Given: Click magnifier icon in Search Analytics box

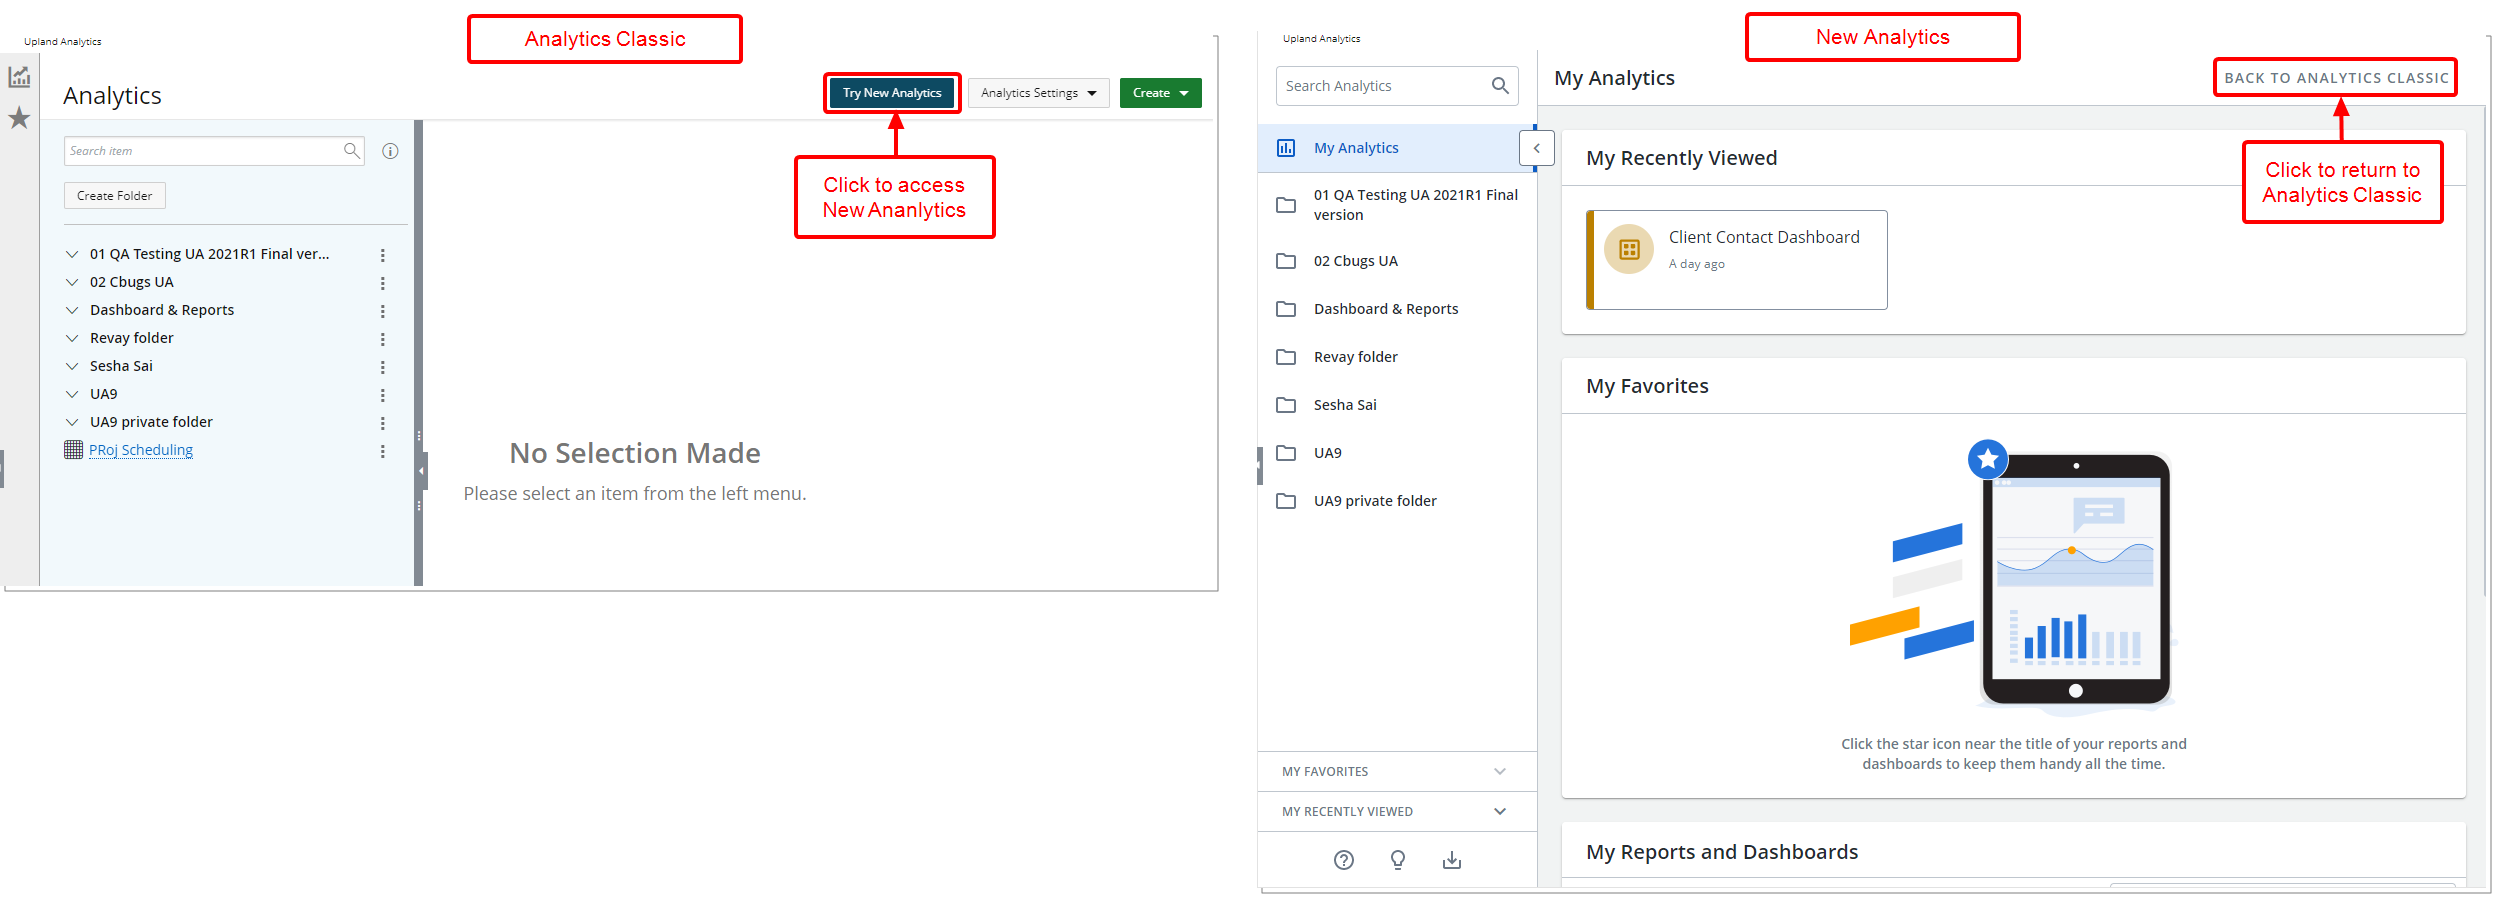Looking at the screenshot, I should (x=1499, y=86).
